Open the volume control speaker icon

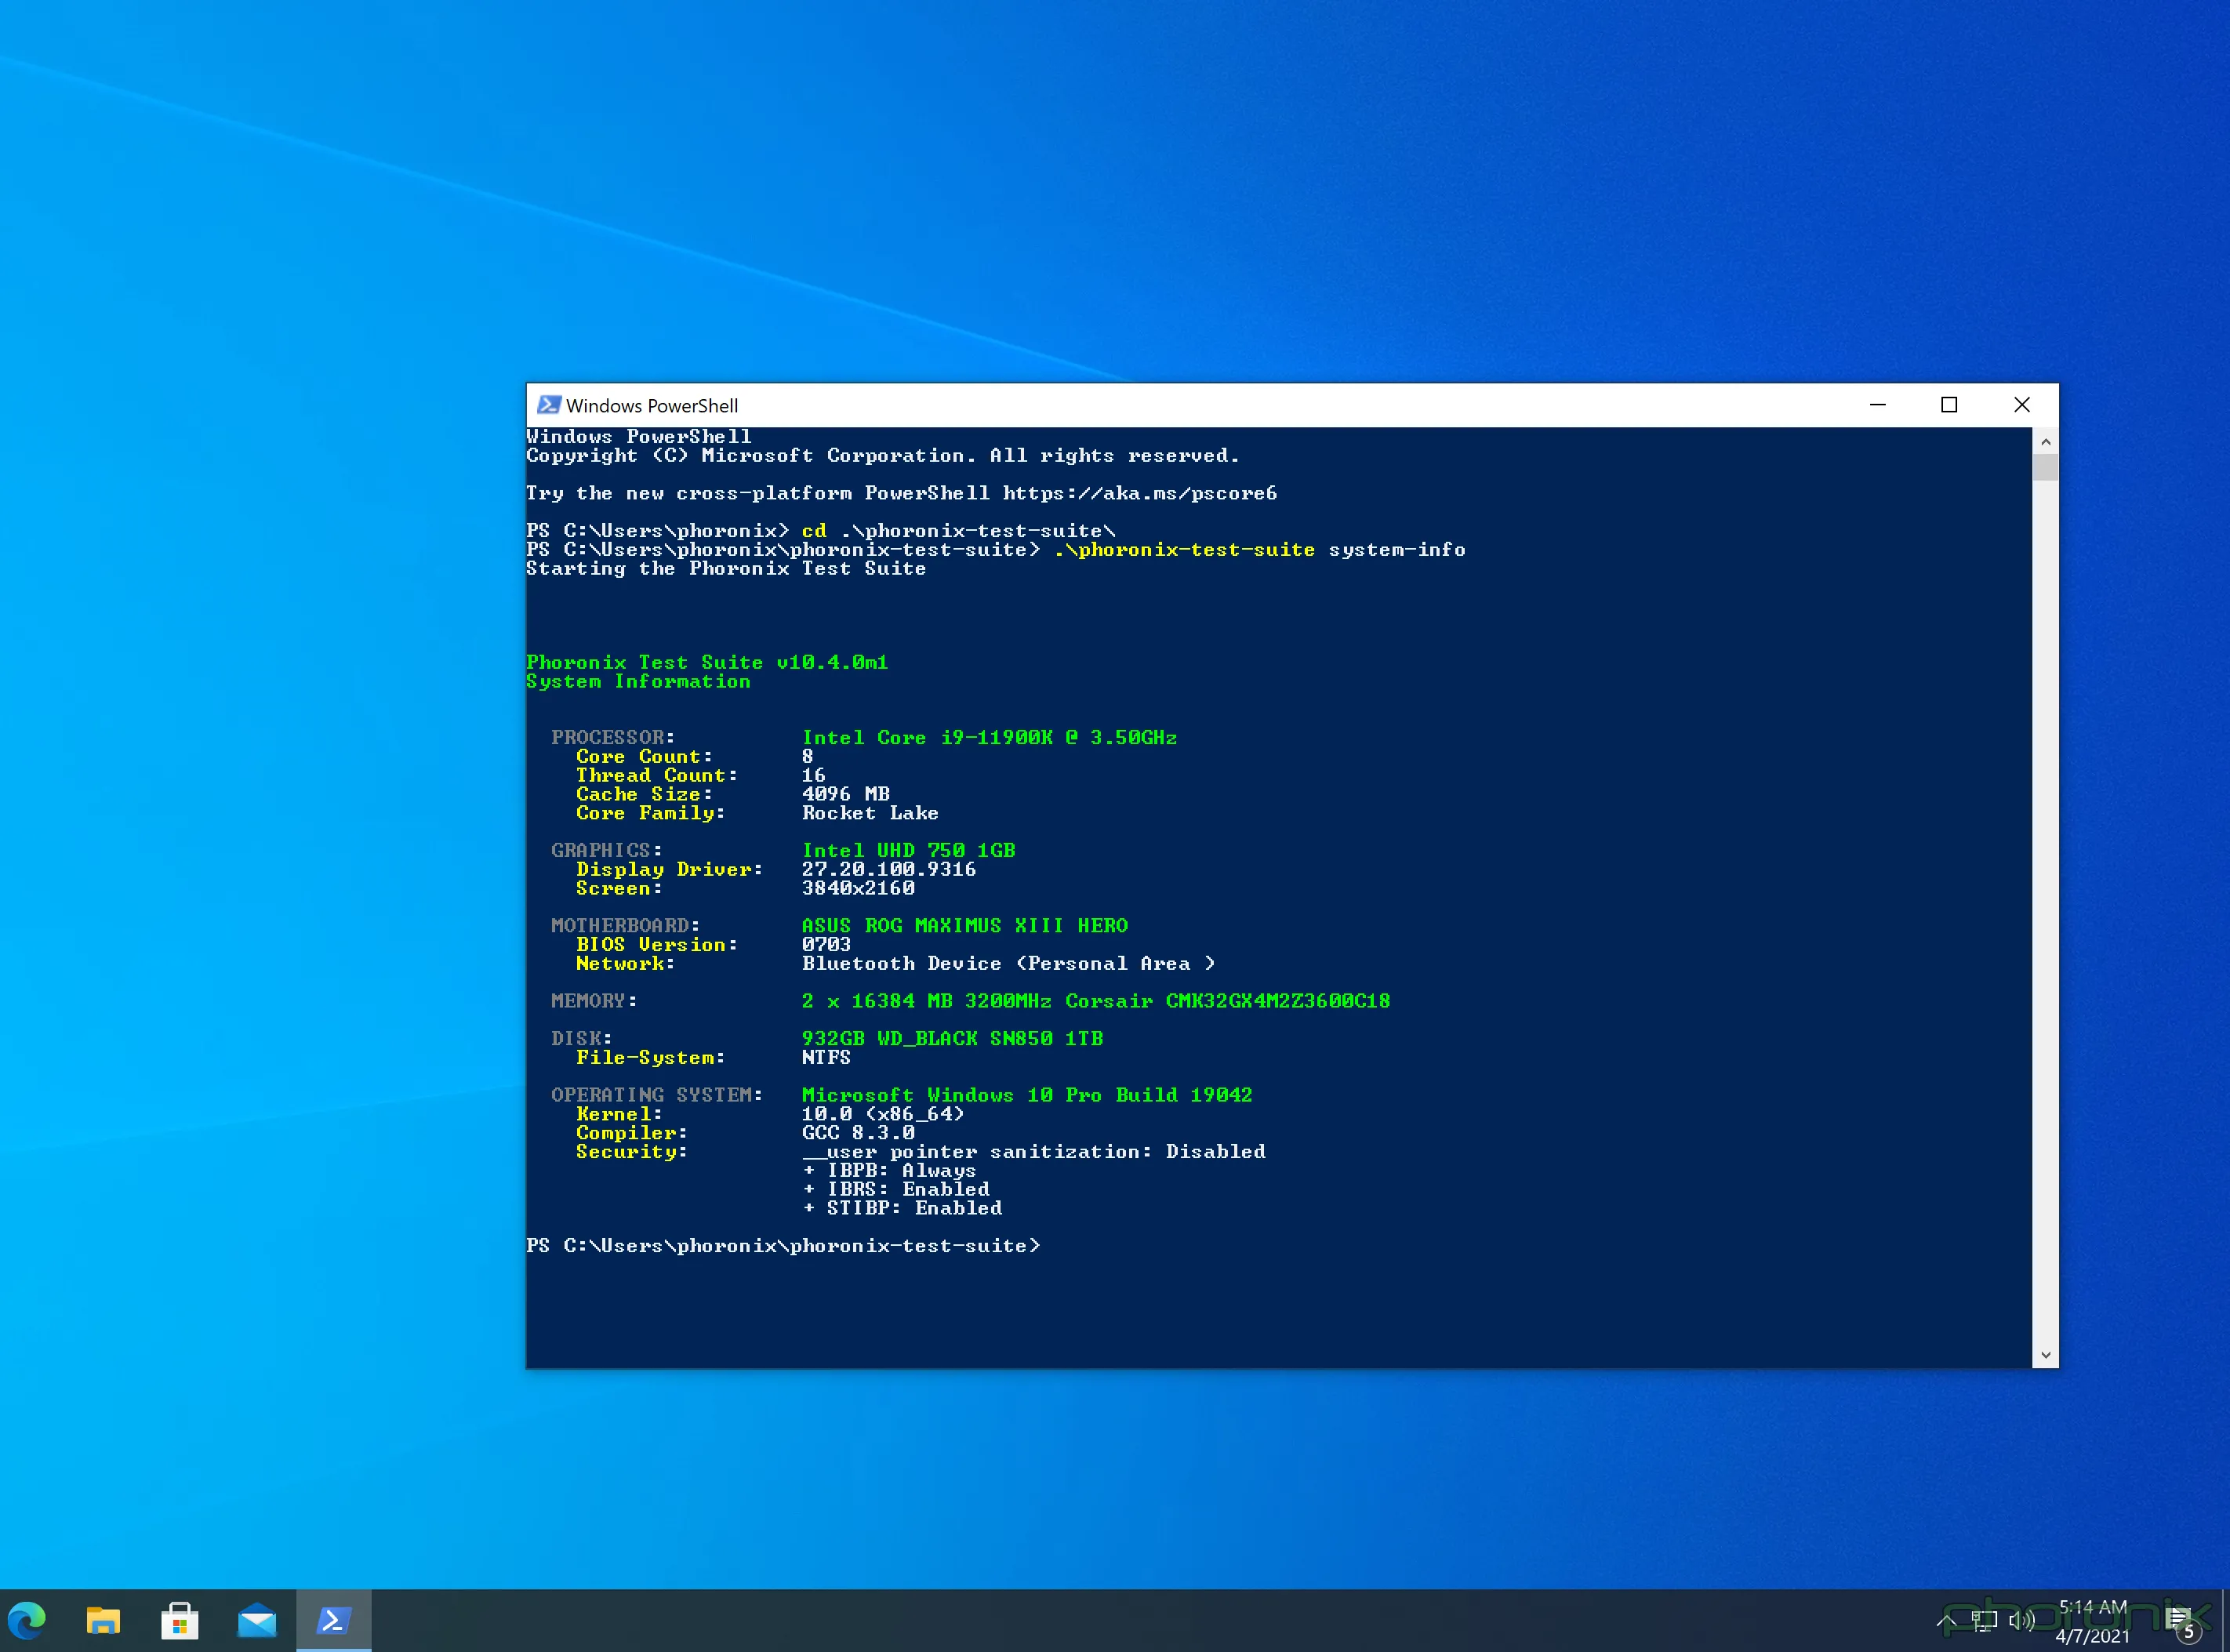(2022, 1620)
